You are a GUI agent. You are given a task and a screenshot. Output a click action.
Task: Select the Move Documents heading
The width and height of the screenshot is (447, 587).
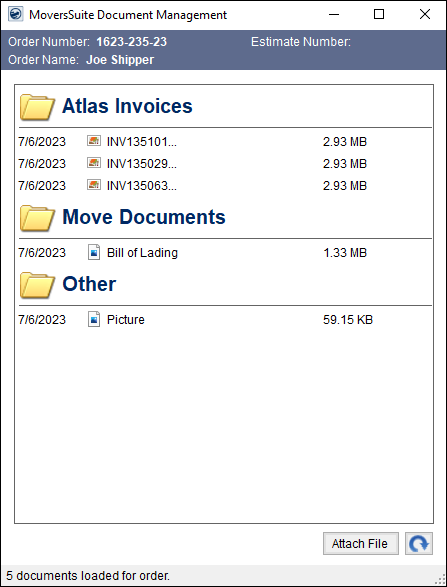coord(144,217)
